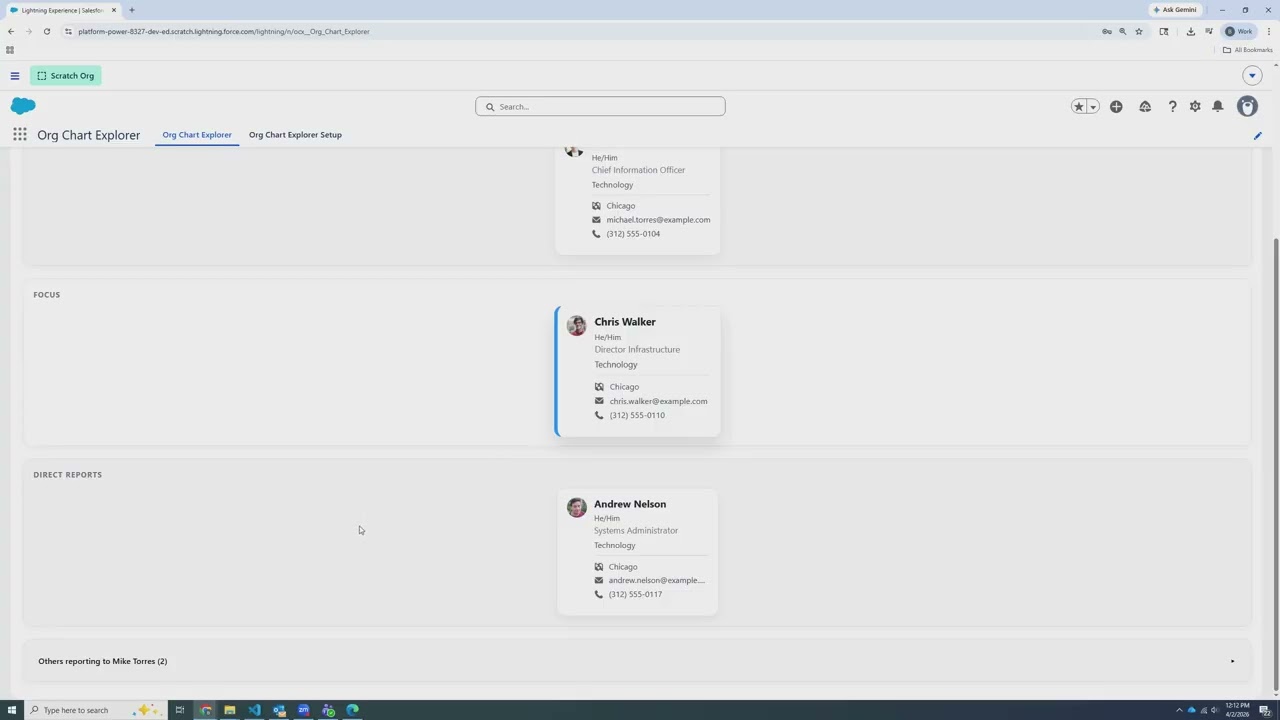Click the zoom magnifier icon in address bar
The height and width of the screenshot is (720, 1280).
[1122, 31]
